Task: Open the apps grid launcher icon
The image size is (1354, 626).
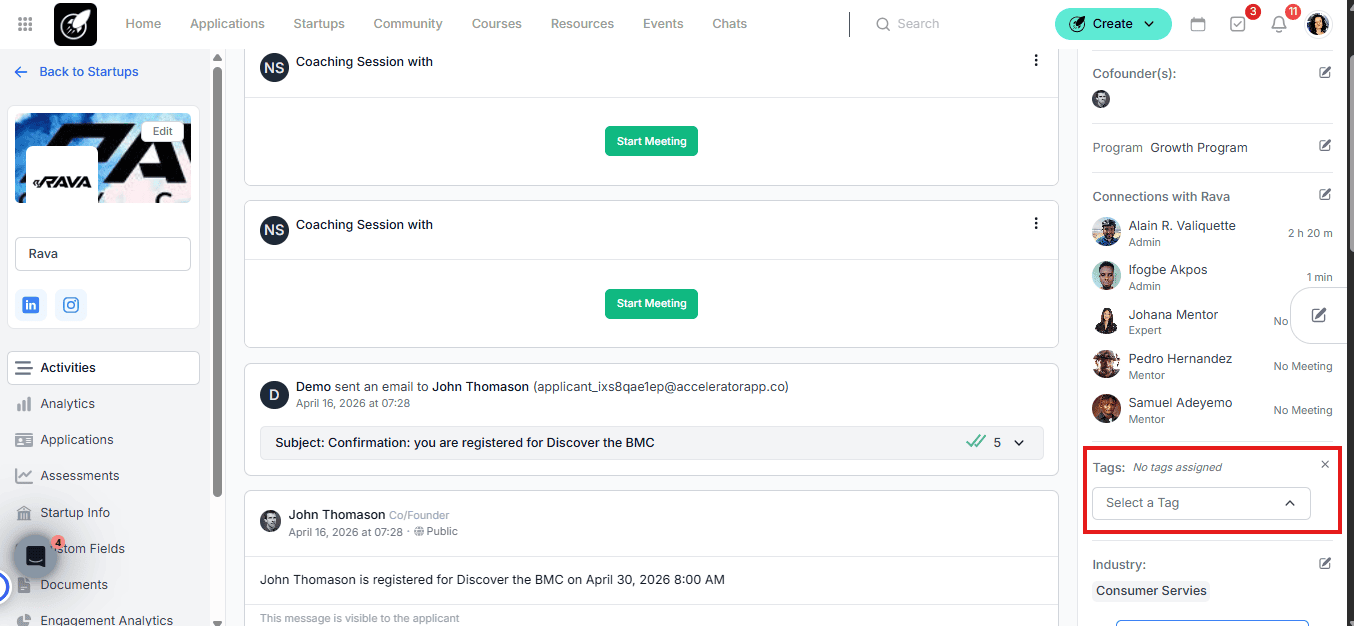Action: [25, 24]
